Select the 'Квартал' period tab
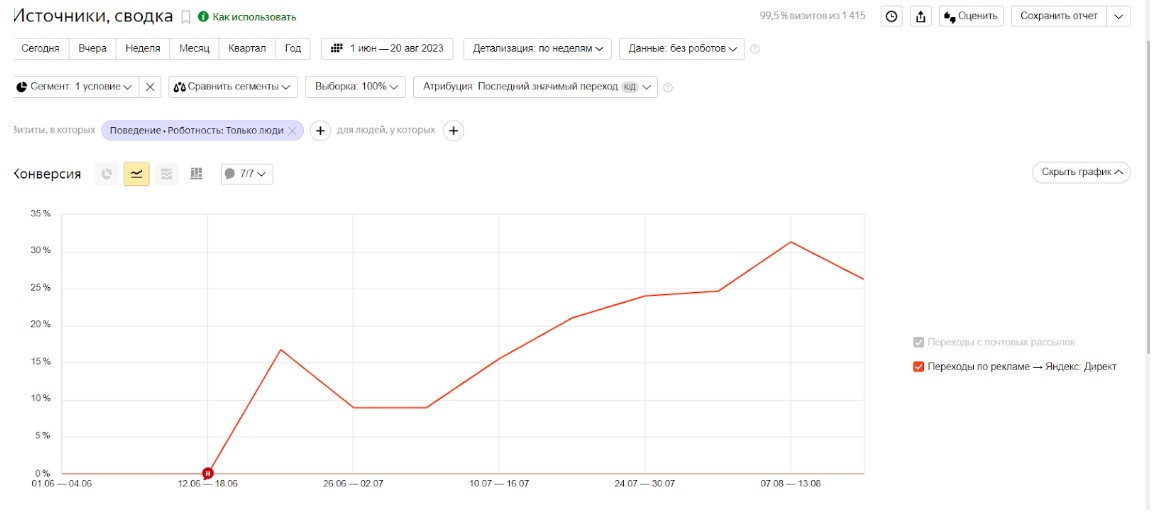 [247, 49]
